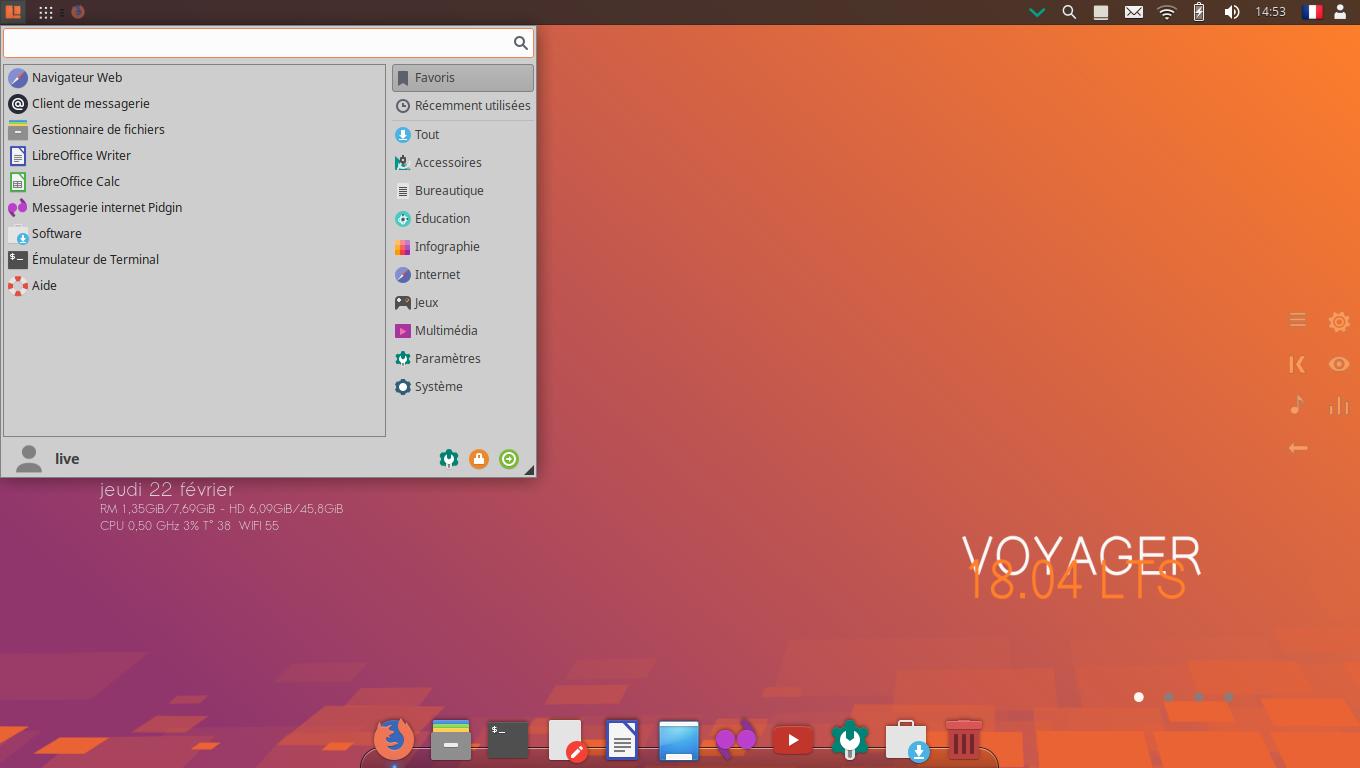Launch LibreOffice Writer from the menu list
1360x768 pixels.
(195, 155)
